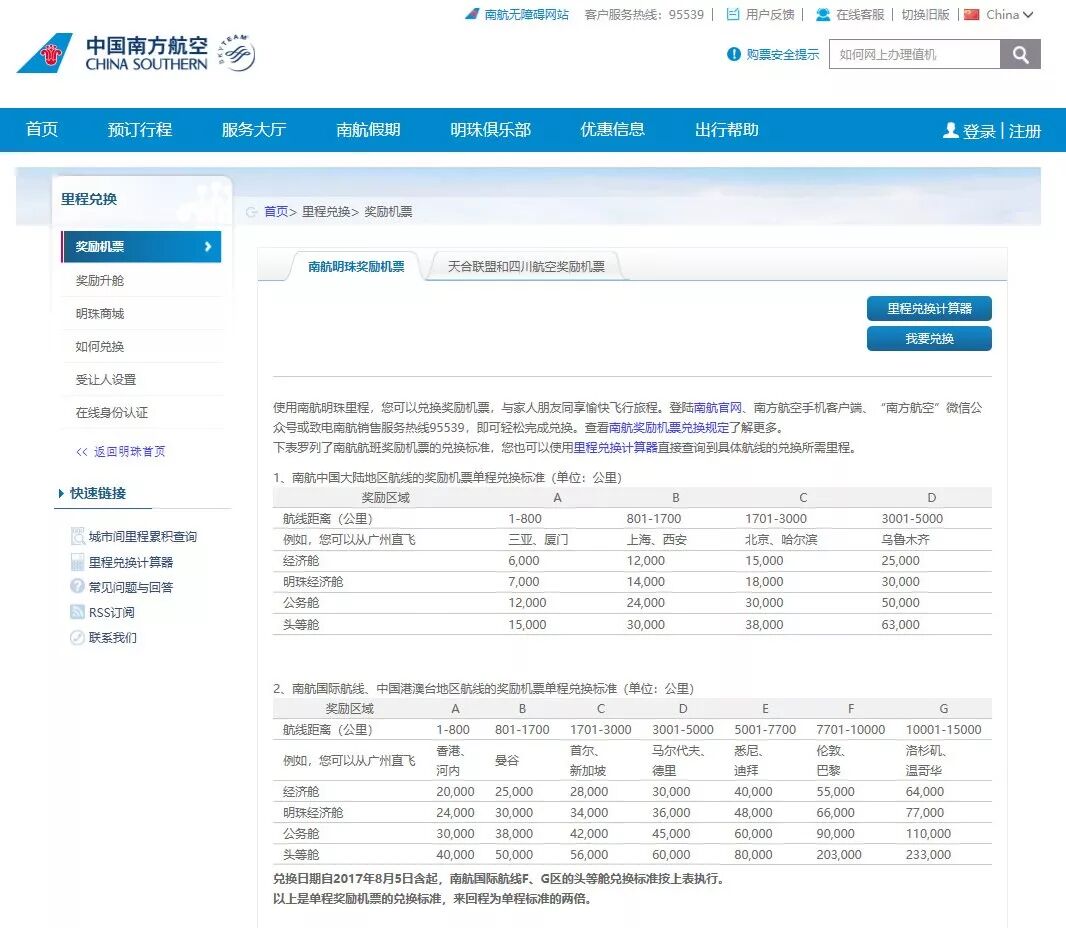Click 切换旧版 link
Viewport: 1066px width, 928px height.
(925, 14)
